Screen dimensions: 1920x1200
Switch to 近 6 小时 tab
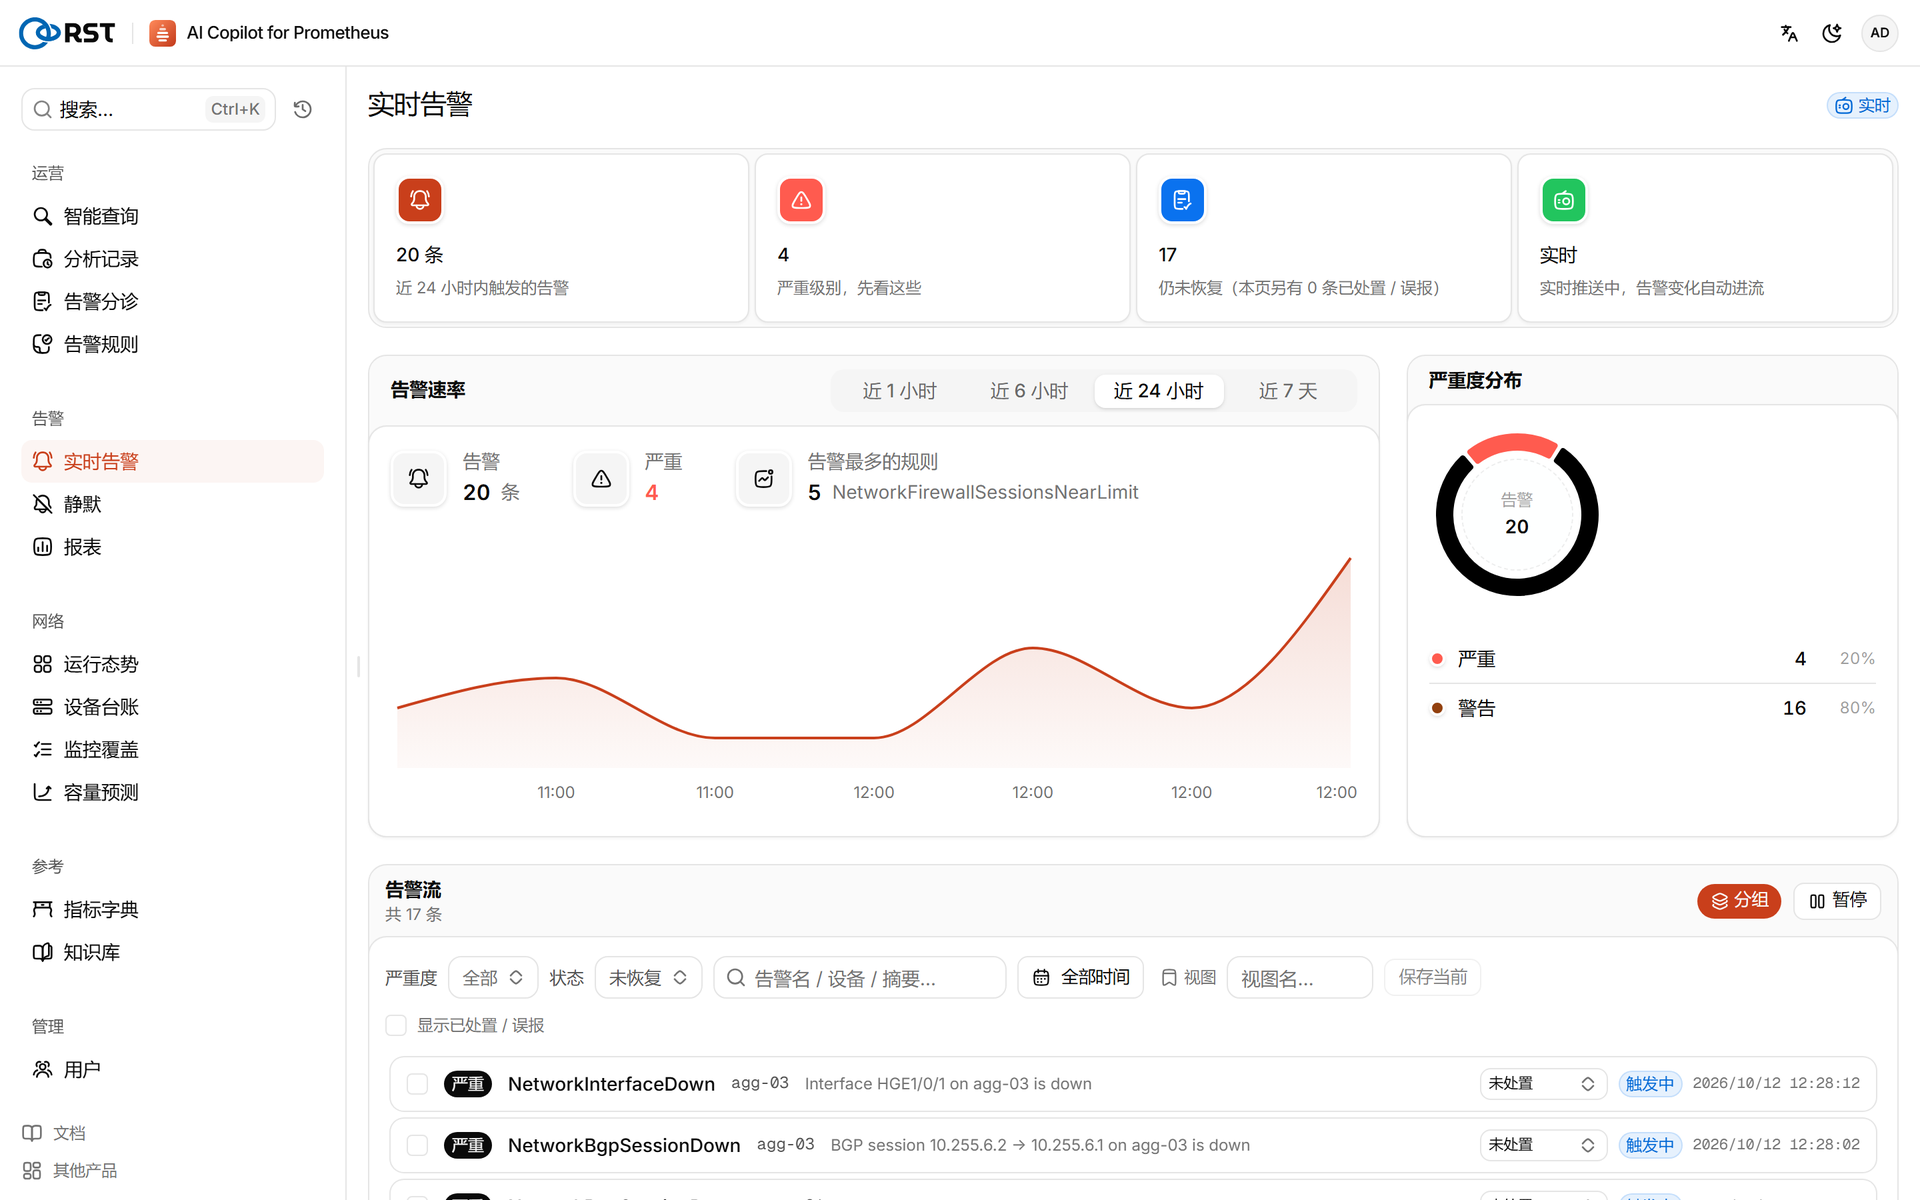click(1029, 391)
